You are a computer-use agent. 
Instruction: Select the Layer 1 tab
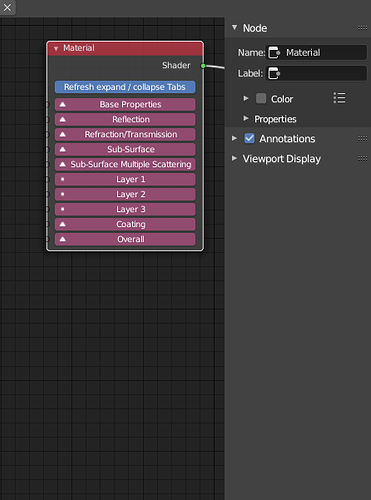pos(125,179)
